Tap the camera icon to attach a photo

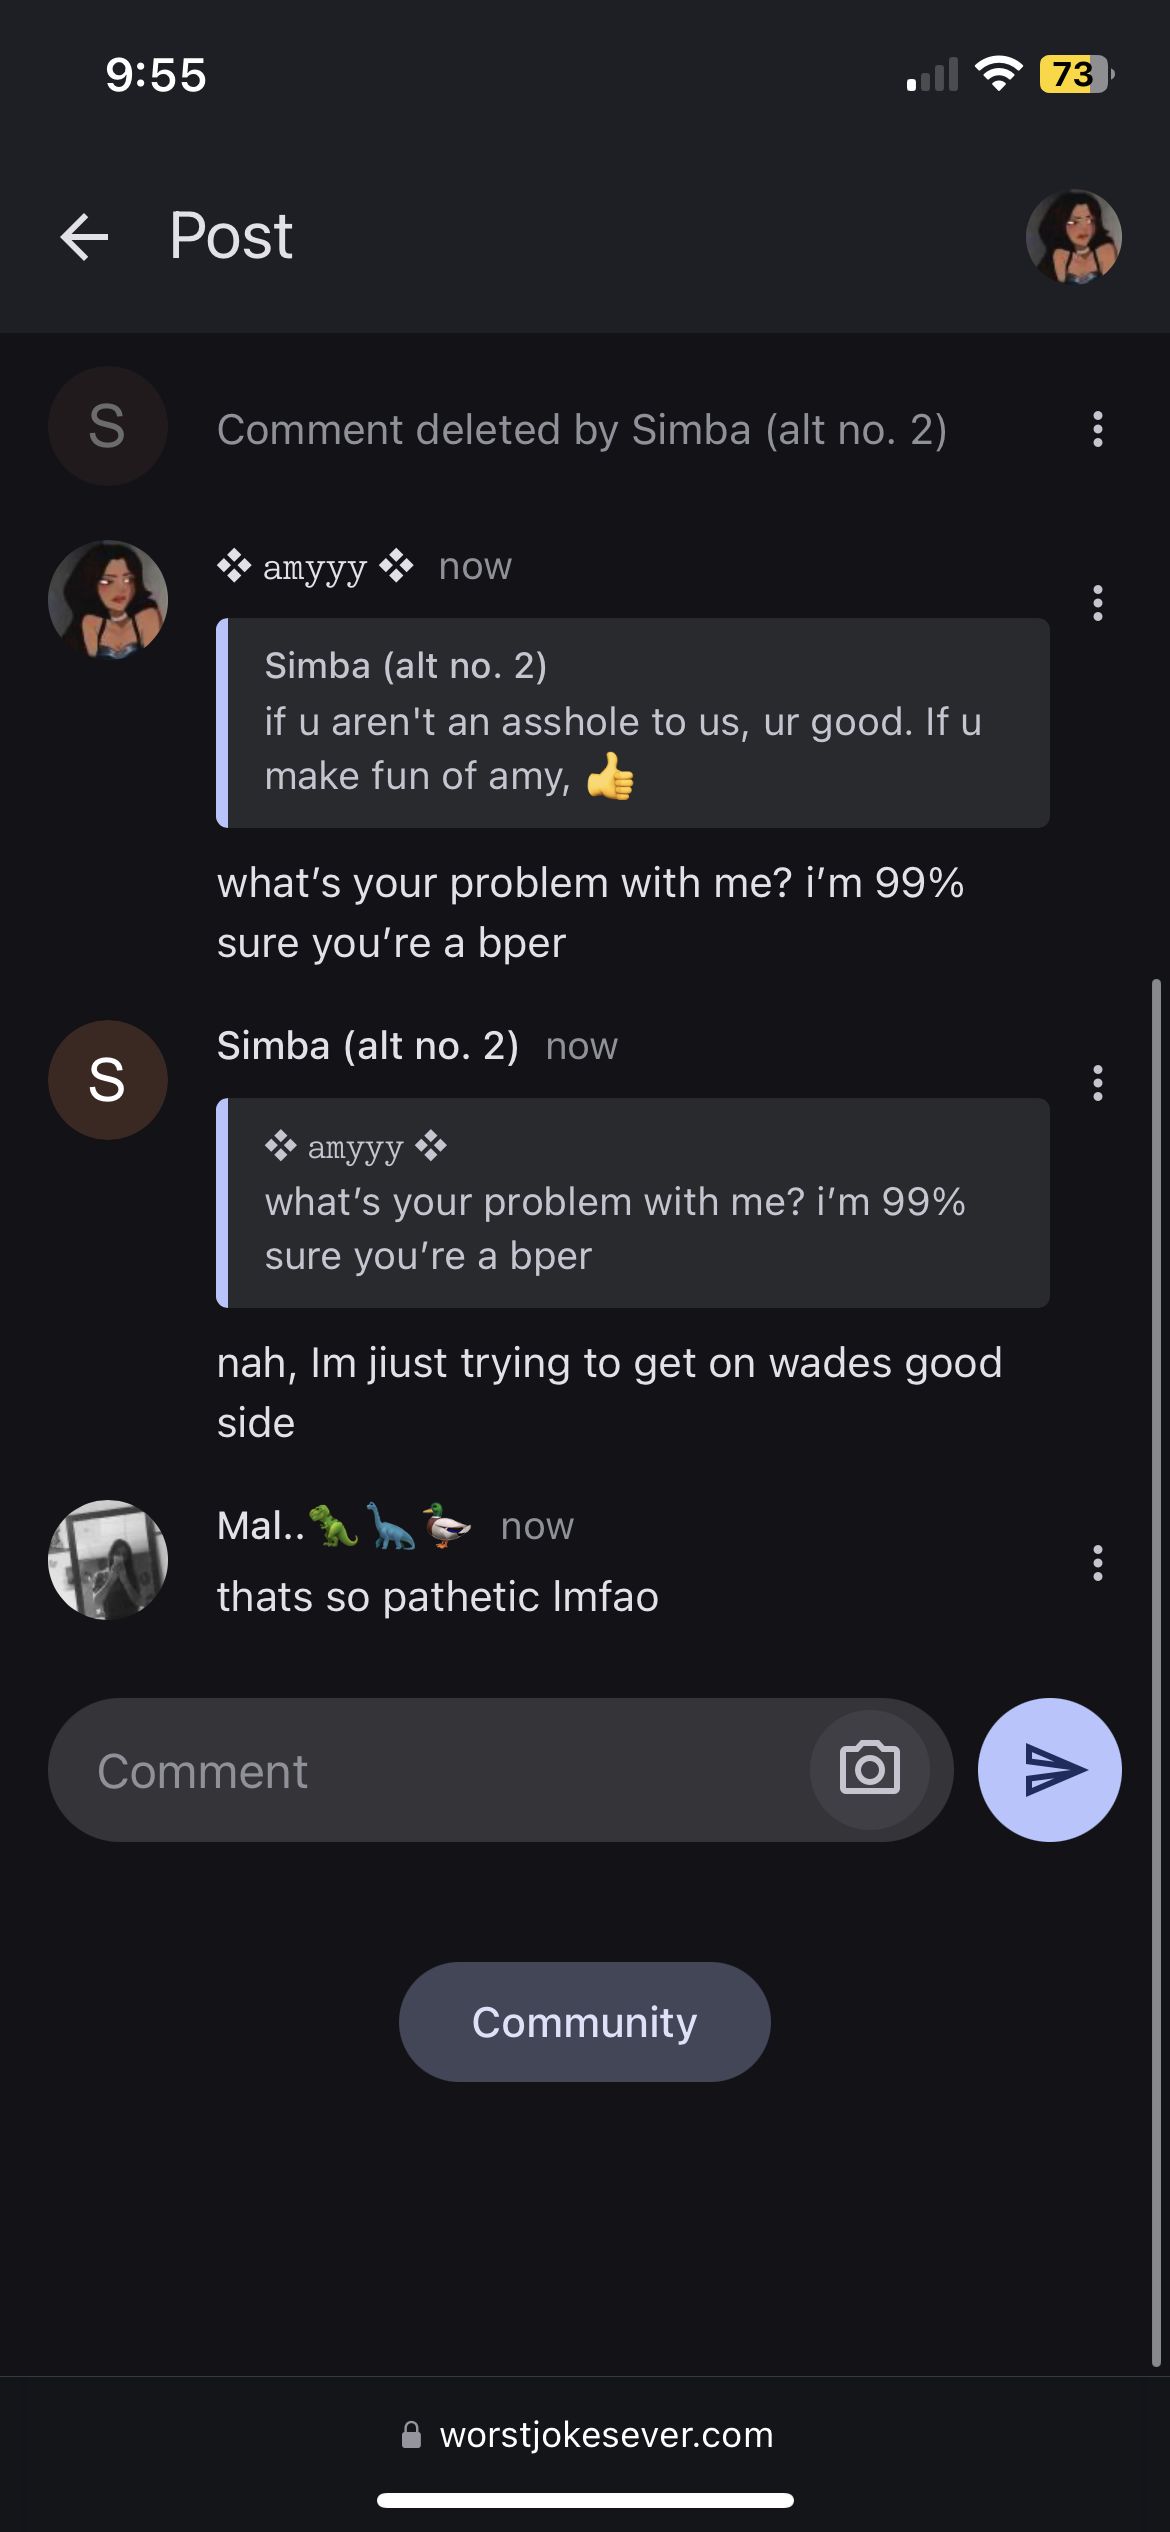point(869,1769)
